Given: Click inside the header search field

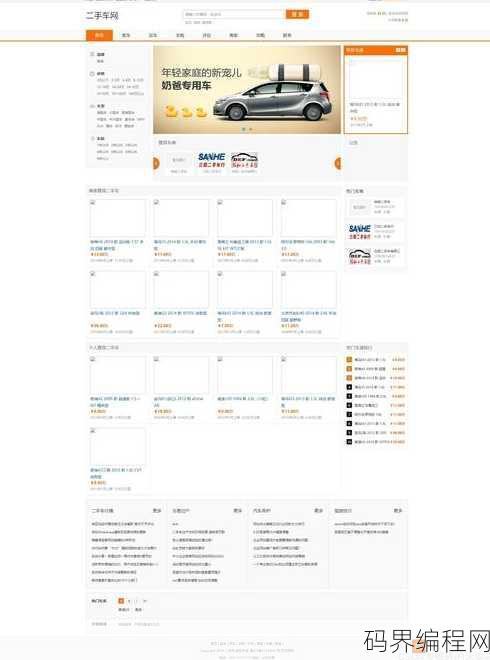Looking at the screenshot, I should click(234, 14).
